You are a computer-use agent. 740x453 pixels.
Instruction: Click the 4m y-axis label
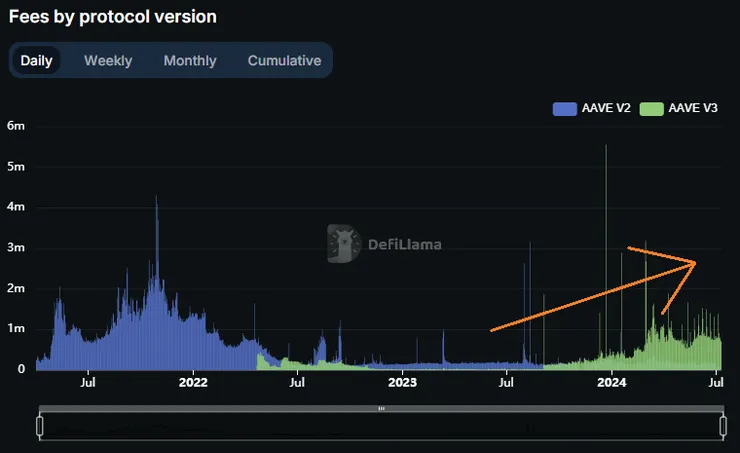tap(16, 207)
